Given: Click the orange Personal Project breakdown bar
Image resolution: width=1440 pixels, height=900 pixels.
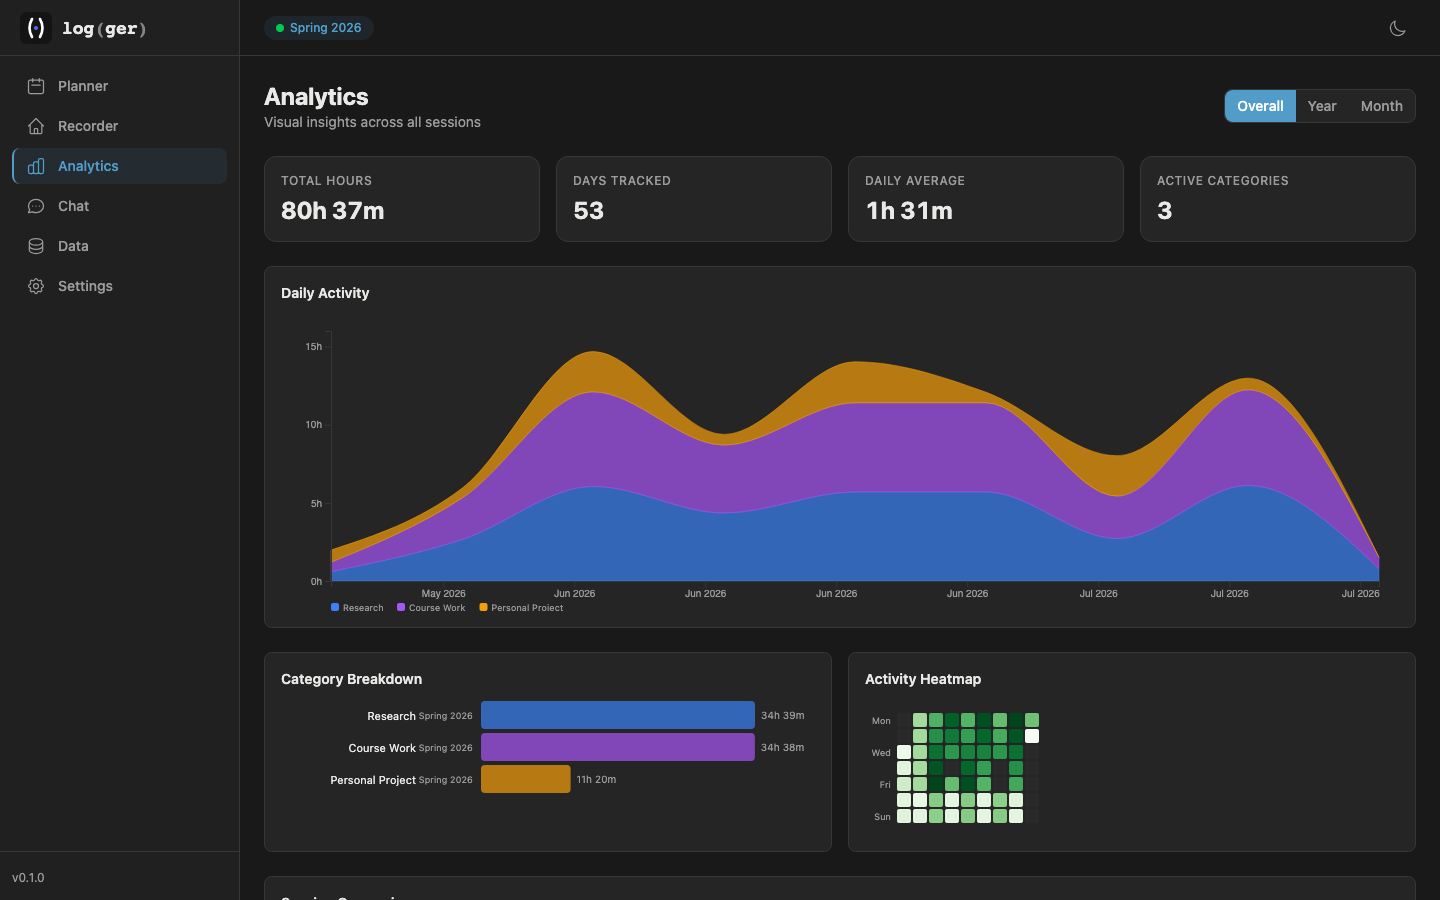Looking at the screenshot, I should pyautogui.click(x=526, y=779).
